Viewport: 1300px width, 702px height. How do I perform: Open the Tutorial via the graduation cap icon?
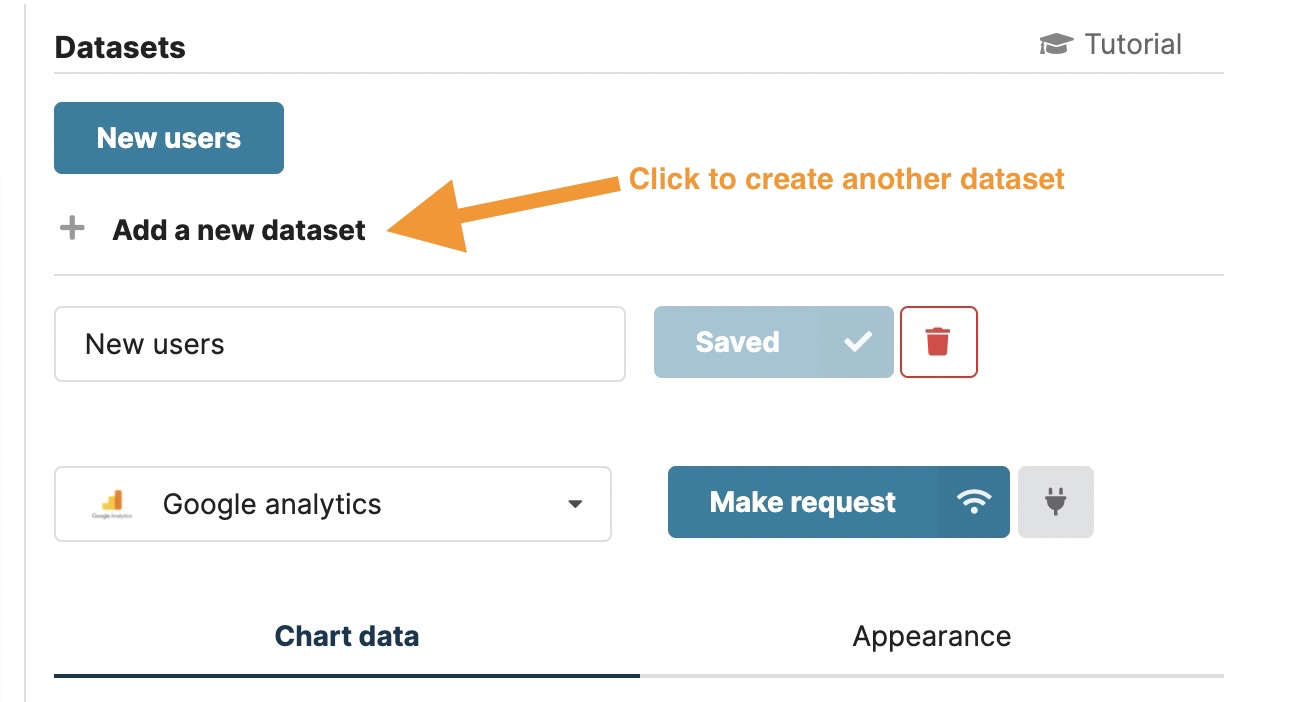click(1055, 43)
